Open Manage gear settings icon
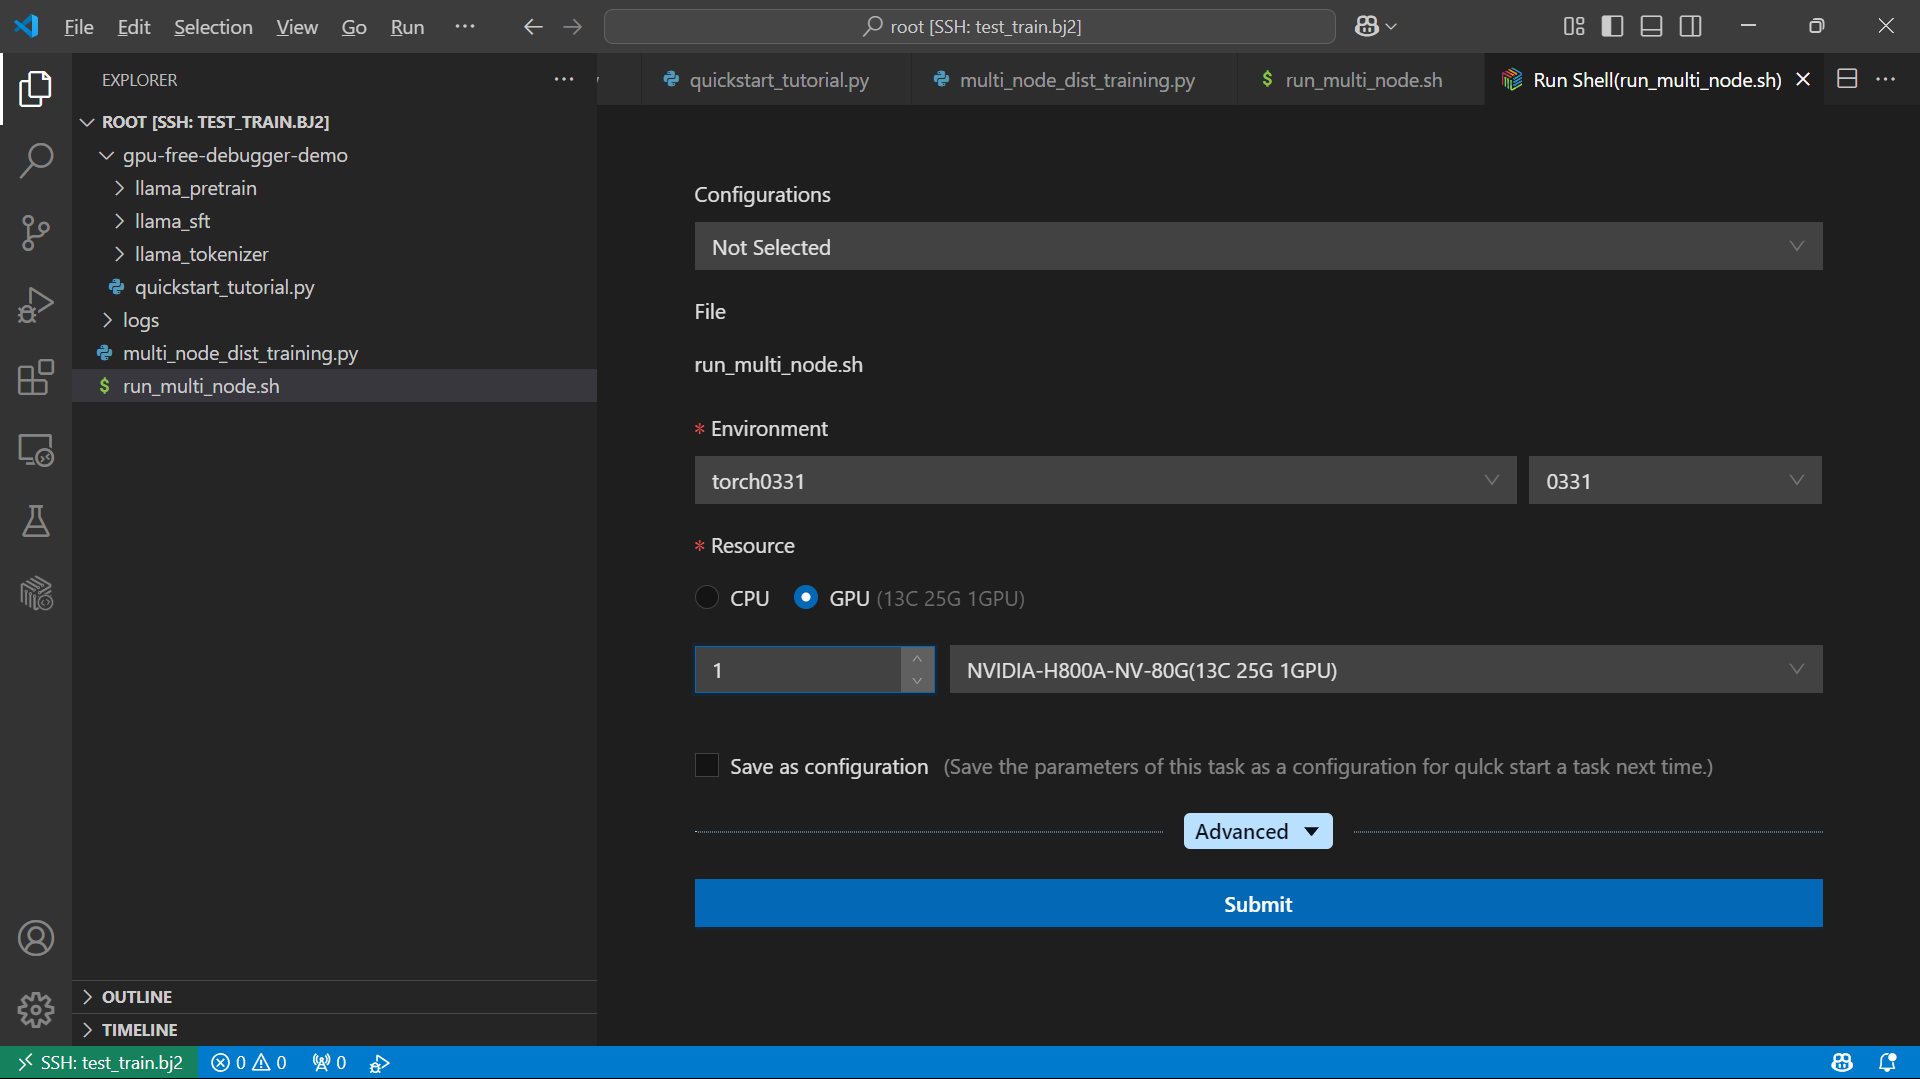Viewport: 1920px width, 1079px height. pyautogui.click(x=36, y=1010)
